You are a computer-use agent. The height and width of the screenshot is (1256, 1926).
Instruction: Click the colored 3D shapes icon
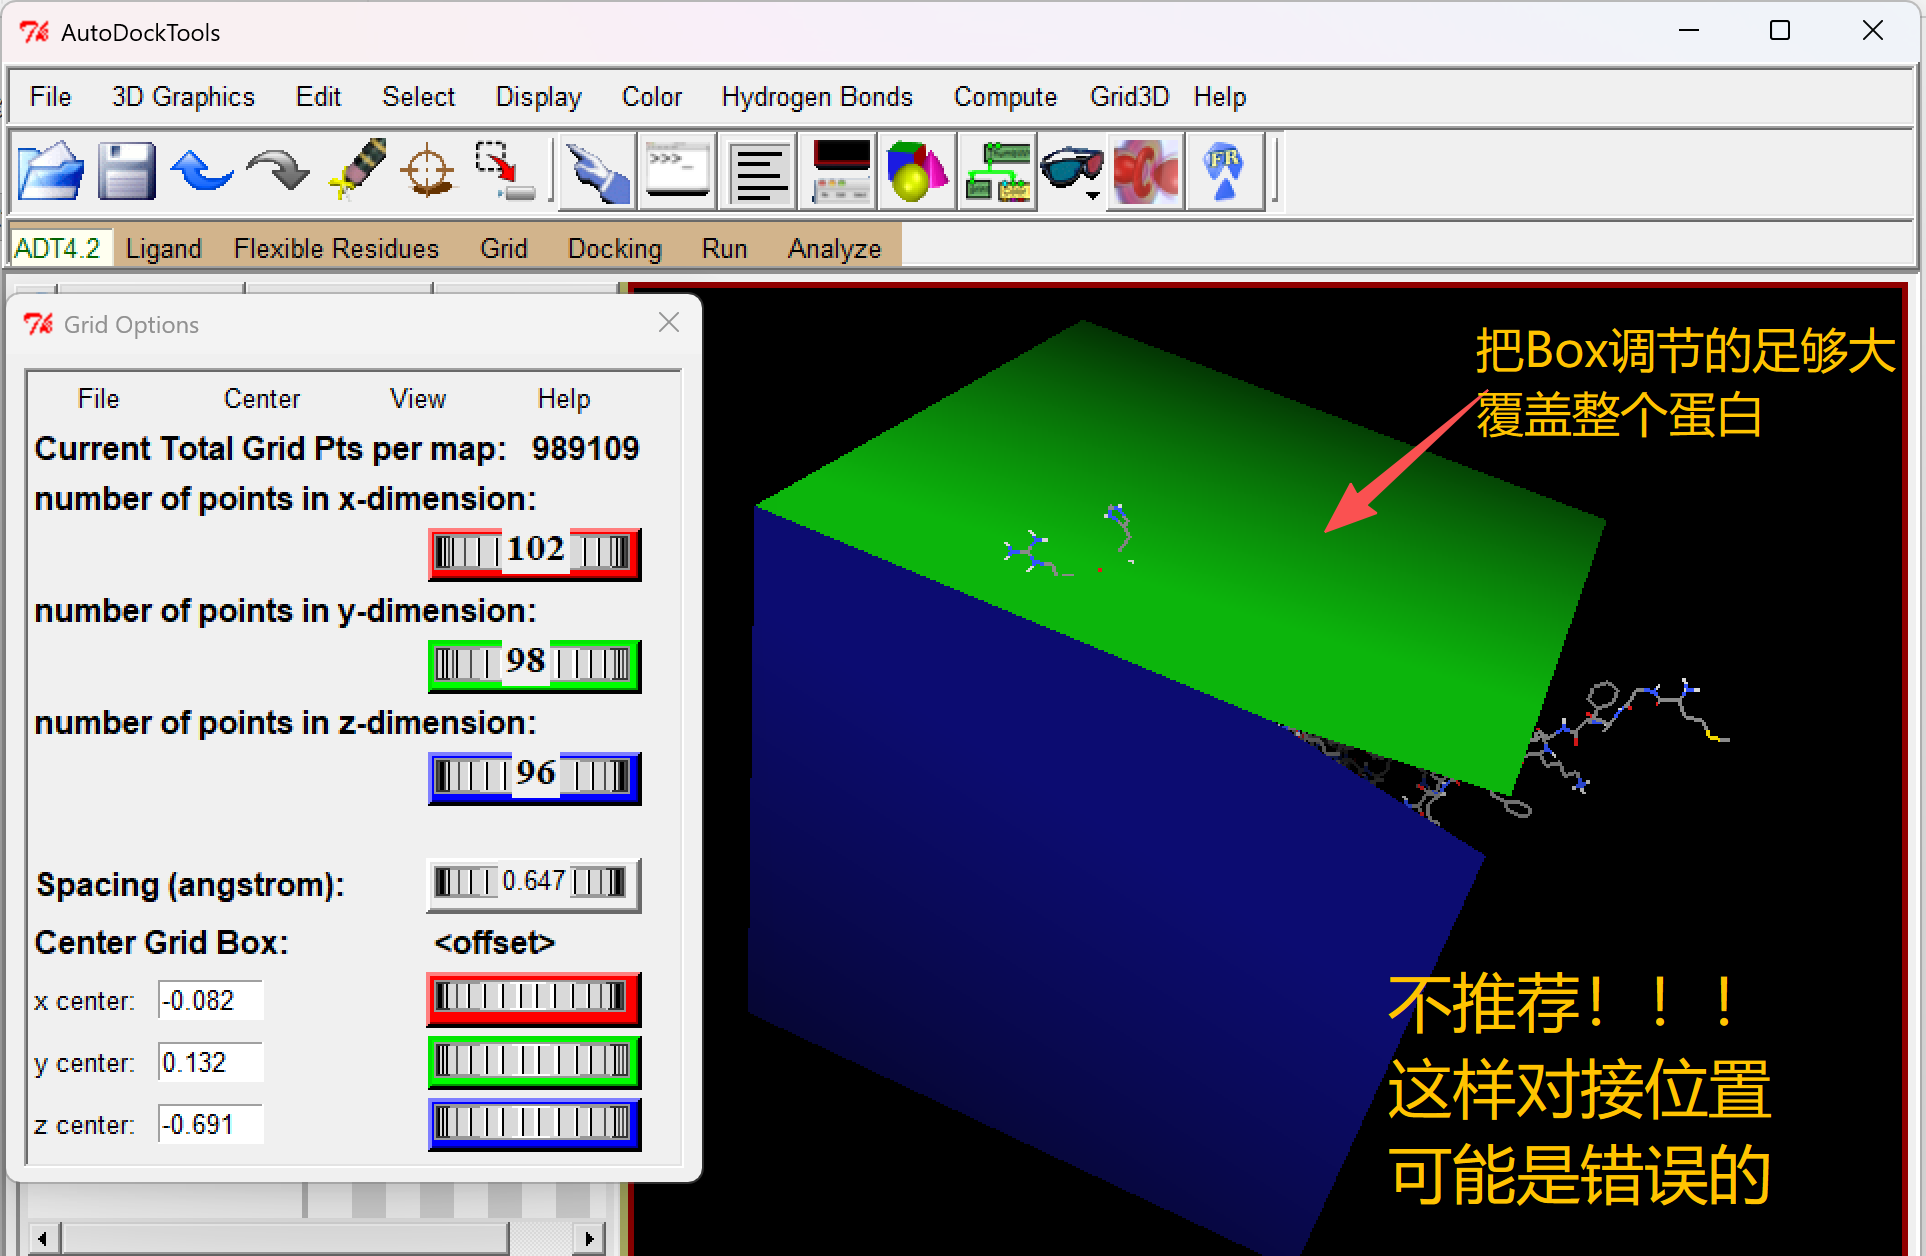click(x=916, y=172)
